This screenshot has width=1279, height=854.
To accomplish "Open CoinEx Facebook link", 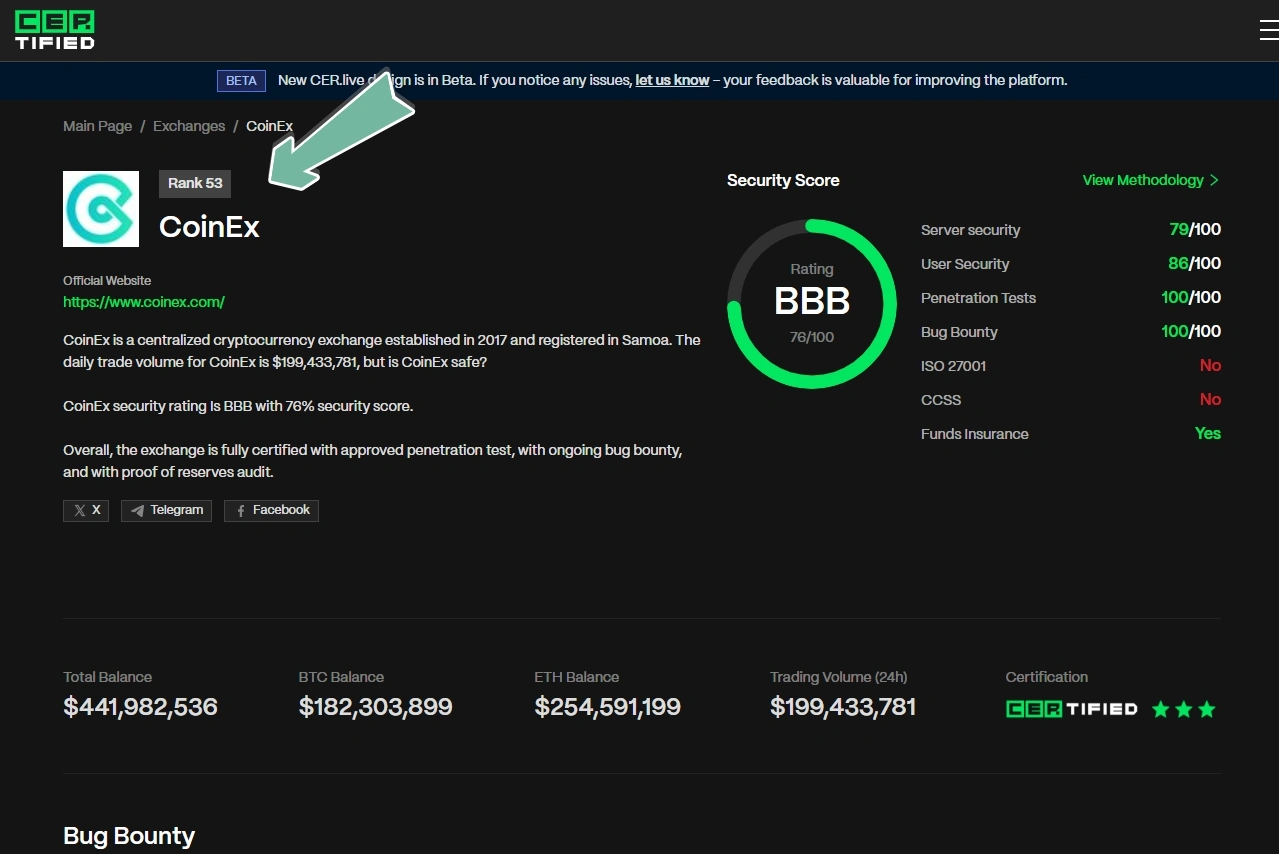I will [271, 510].
